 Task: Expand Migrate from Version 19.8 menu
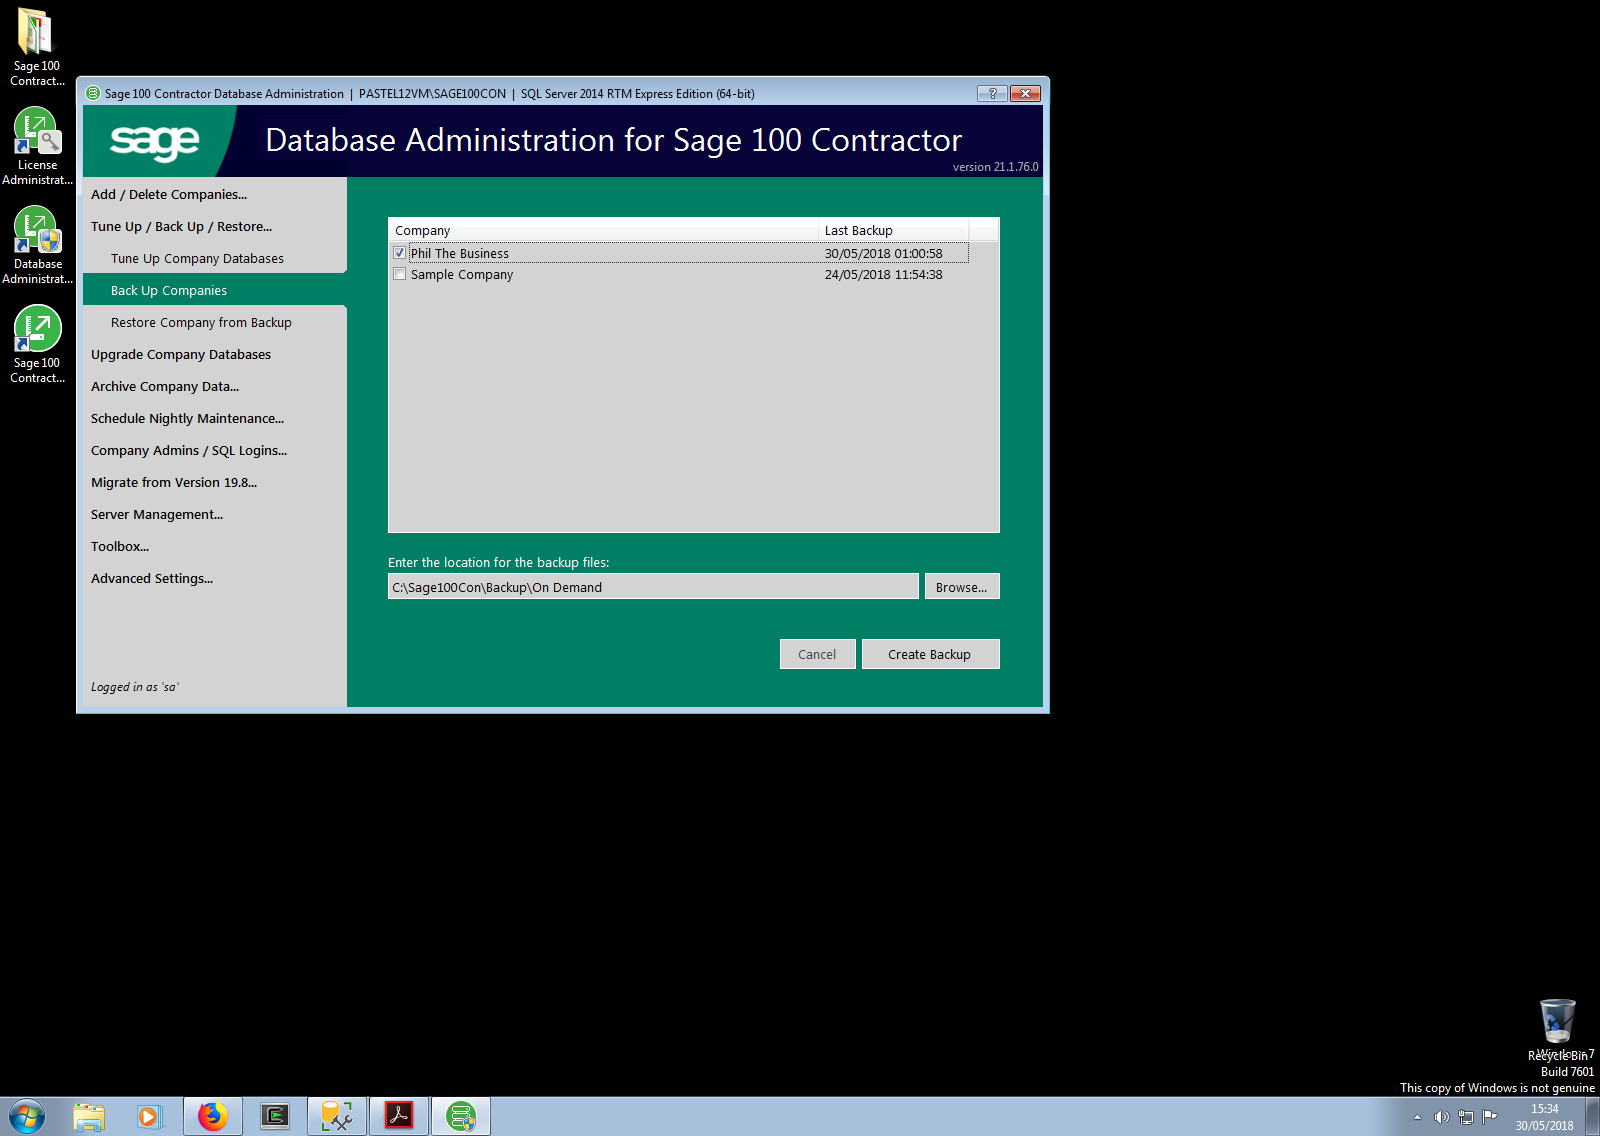(x=174, y=482)
